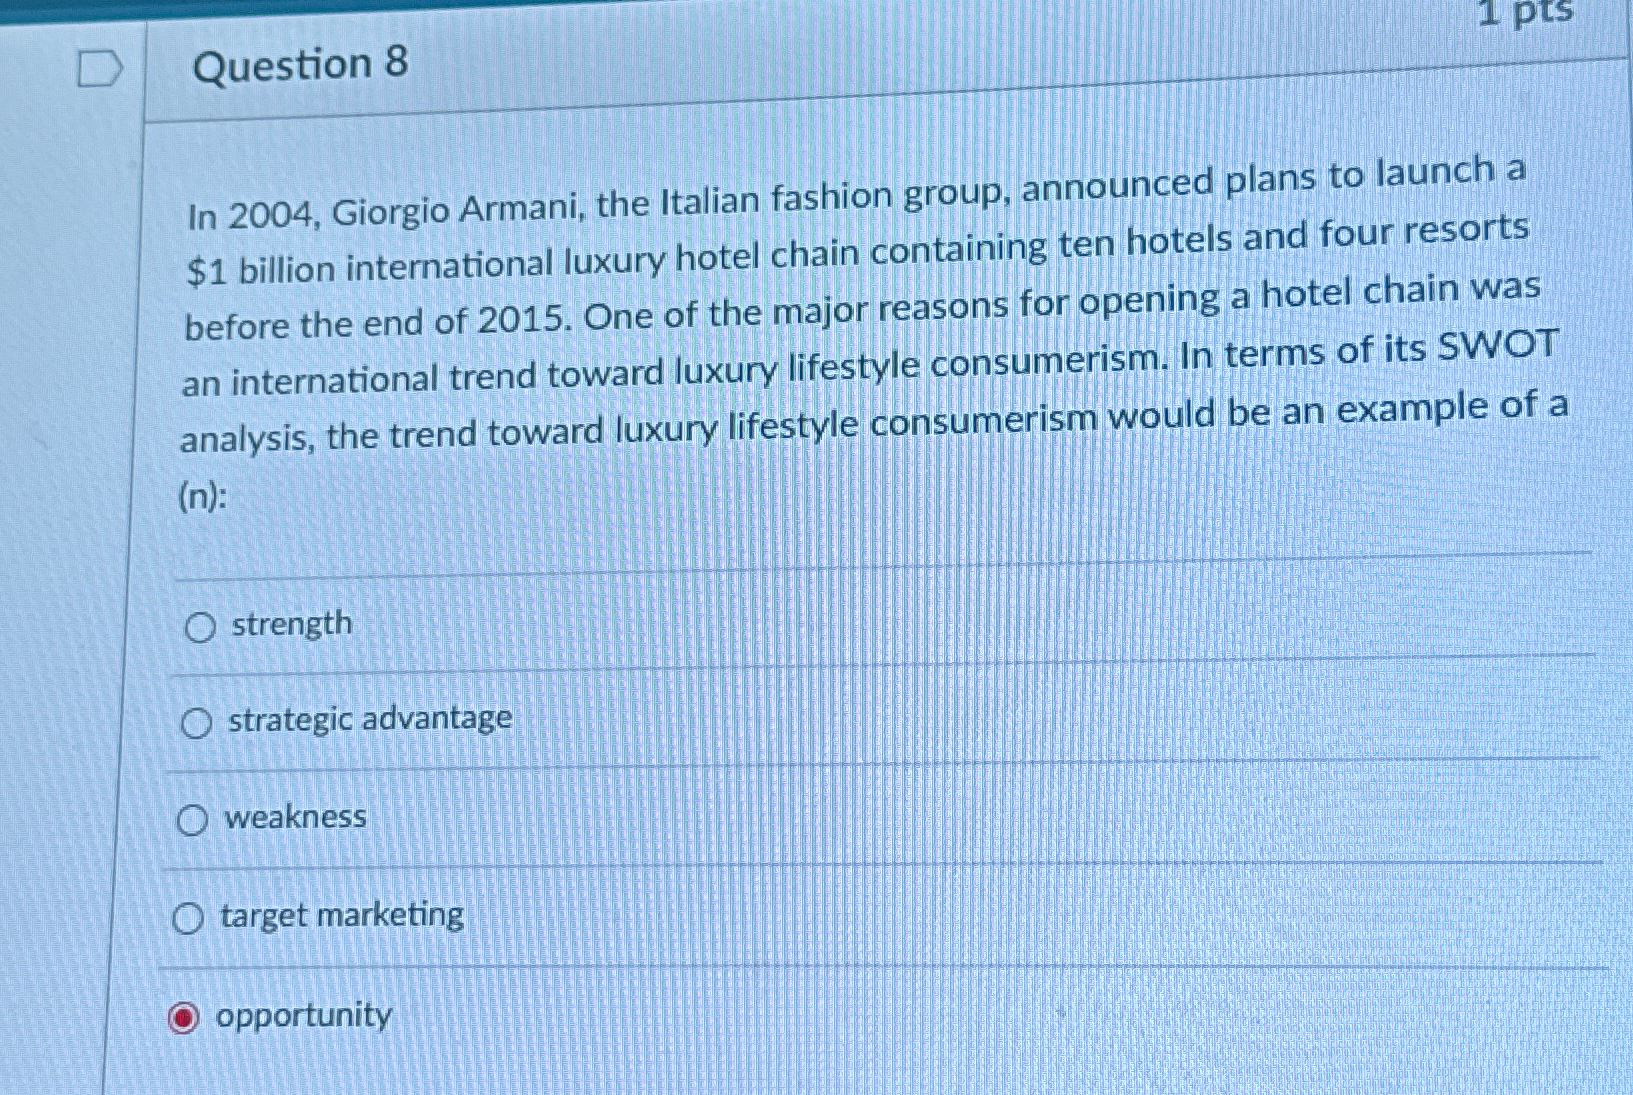This screenshot has width=1633, height=1095.
Task: Deselect the currently filled opportunity radio button
Action: pos(184,1018)
